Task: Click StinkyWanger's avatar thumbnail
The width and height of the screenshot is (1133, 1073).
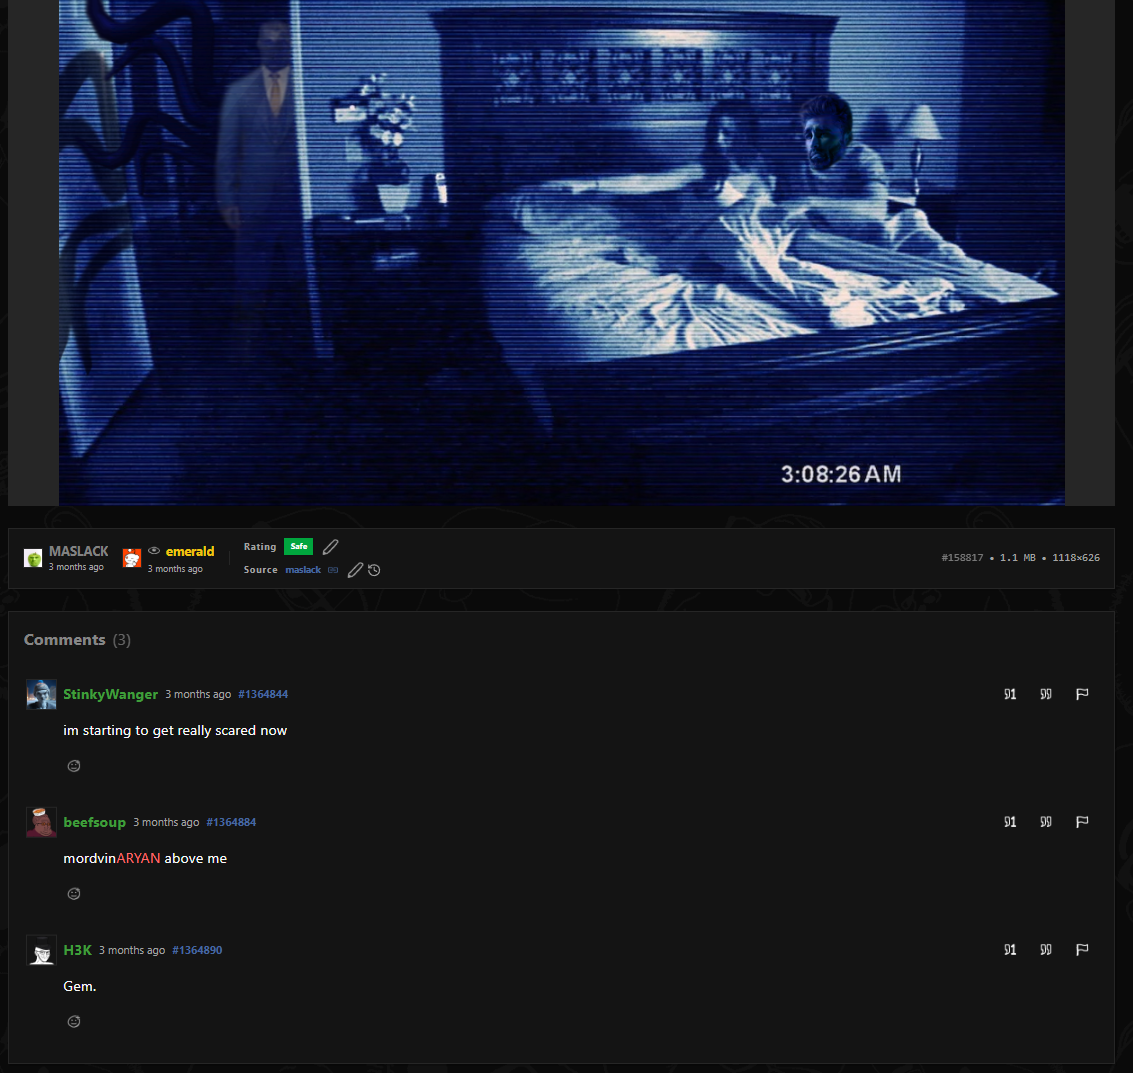Action: pyautogui.click(x=41, y=694)
